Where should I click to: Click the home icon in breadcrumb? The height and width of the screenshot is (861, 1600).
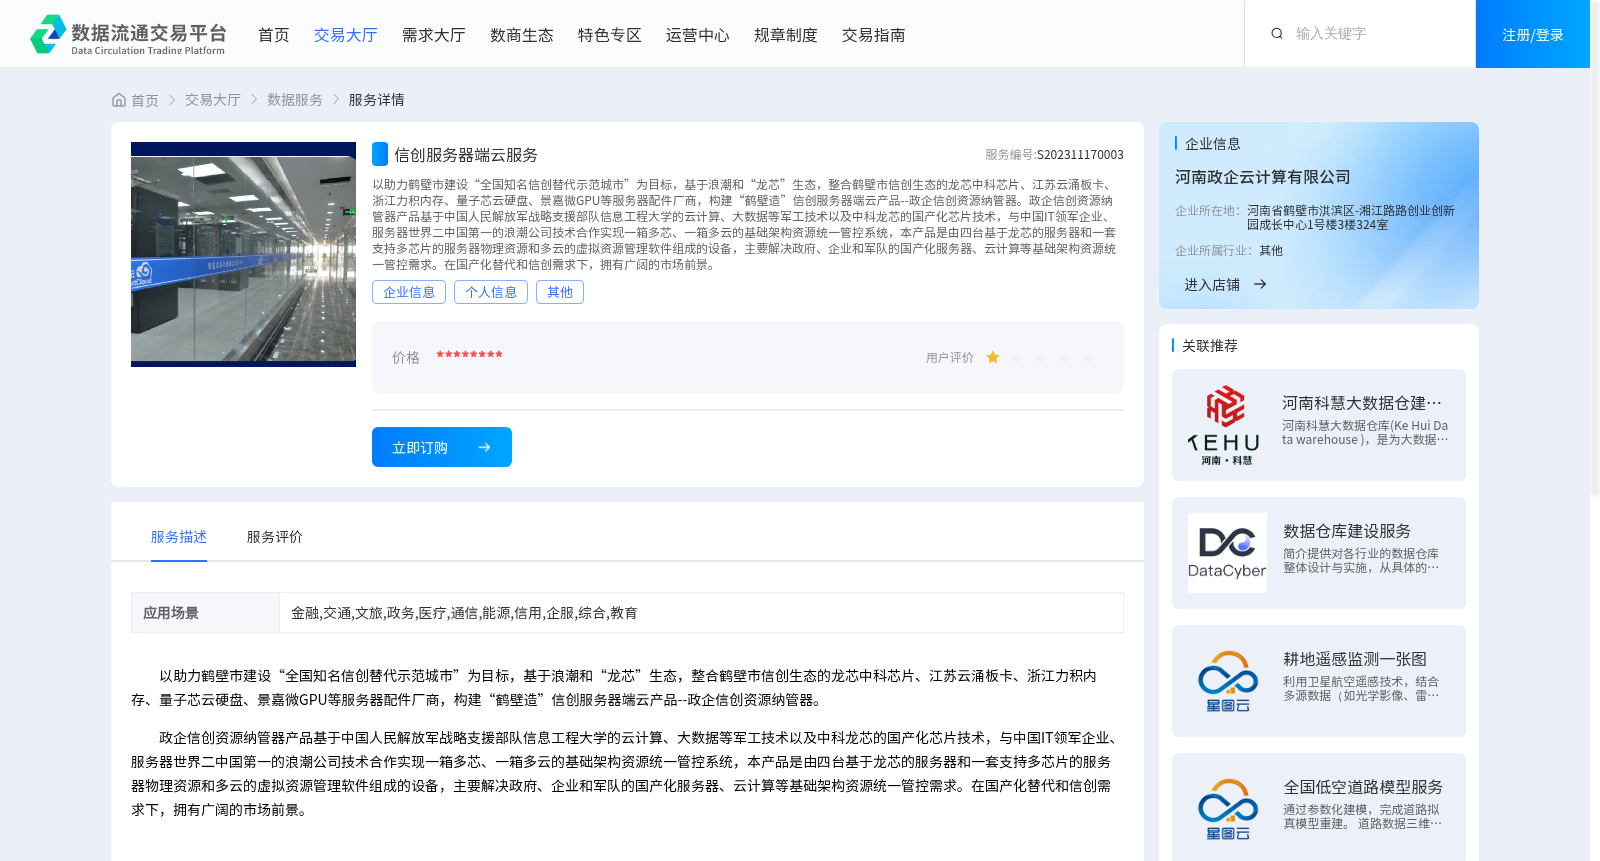(x=119, y=100)
